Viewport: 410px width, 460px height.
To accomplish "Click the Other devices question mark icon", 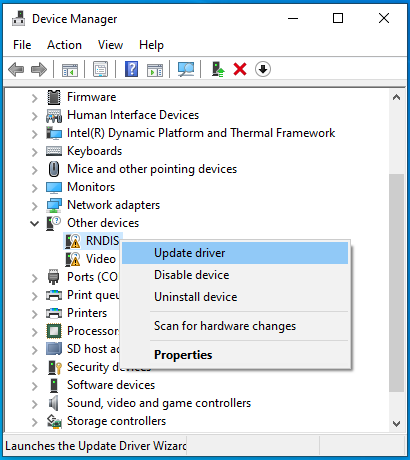I will (53, 223).
